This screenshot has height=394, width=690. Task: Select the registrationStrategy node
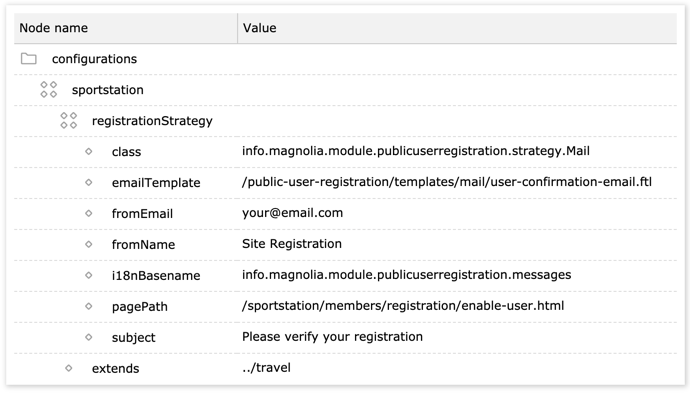(152, 121)
